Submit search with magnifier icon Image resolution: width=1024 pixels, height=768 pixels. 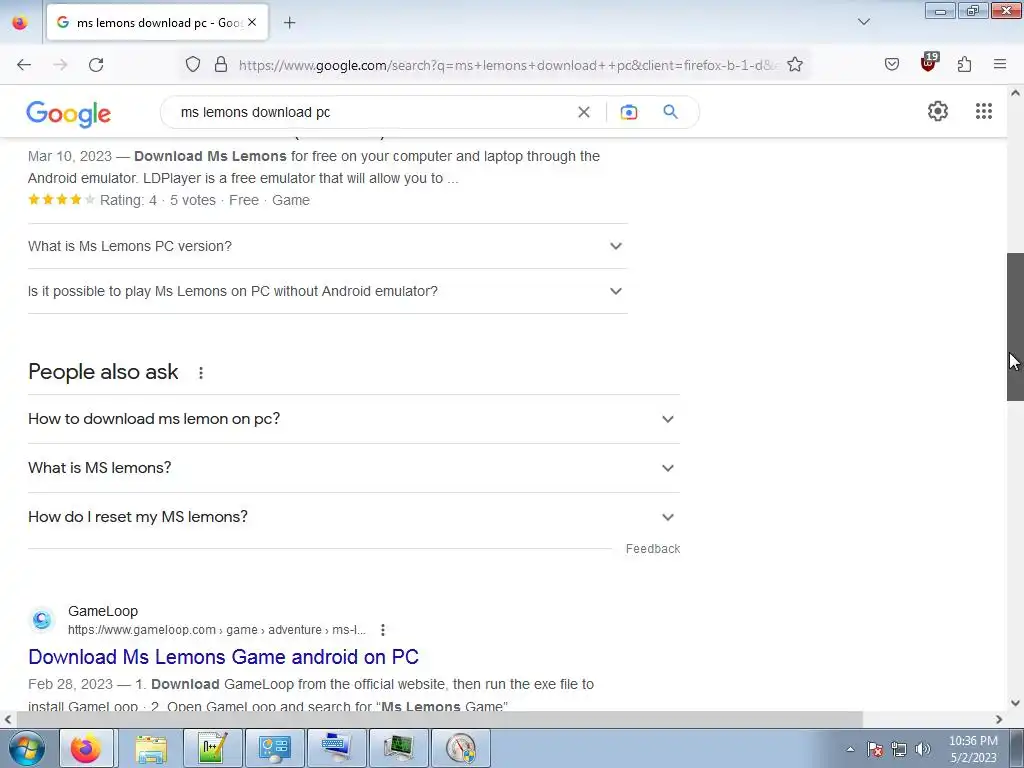[x=670, y=112]
